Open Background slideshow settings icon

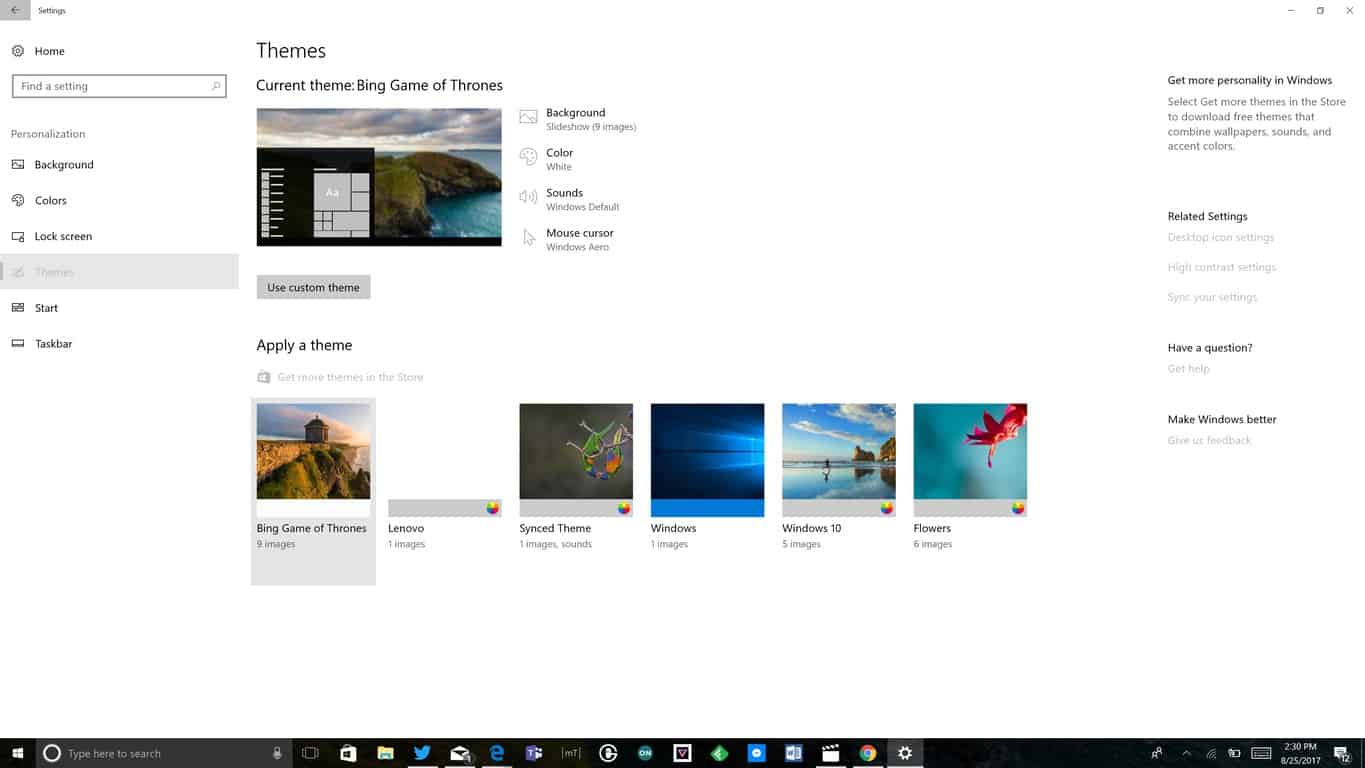pyautogui.click(x=528, y=118)
